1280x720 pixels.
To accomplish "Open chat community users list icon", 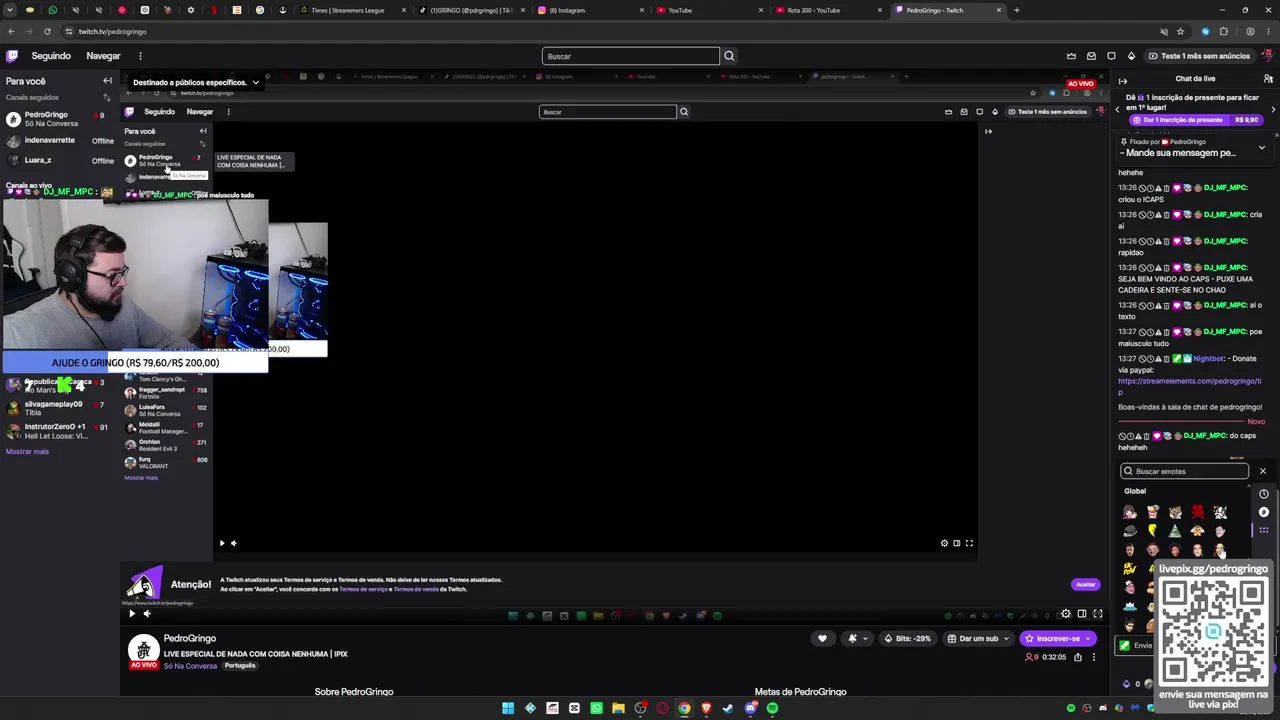I will coord(1268,79).
